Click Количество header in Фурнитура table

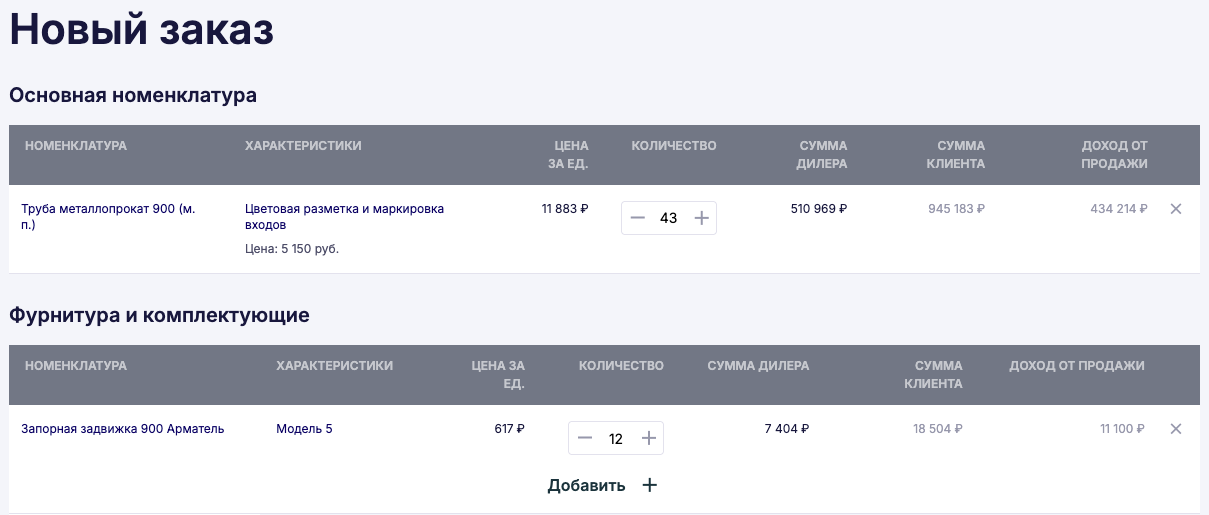(x=621, y=366)
